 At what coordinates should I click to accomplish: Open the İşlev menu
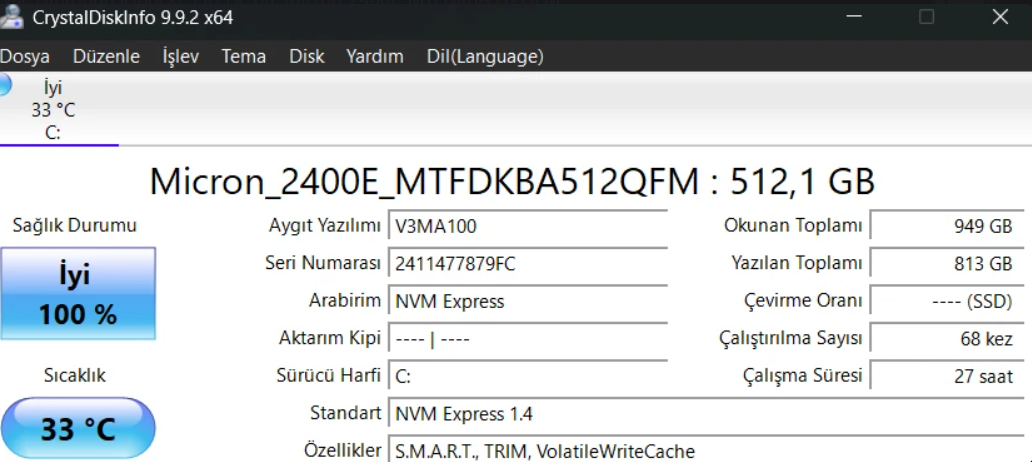pos(180,57)
